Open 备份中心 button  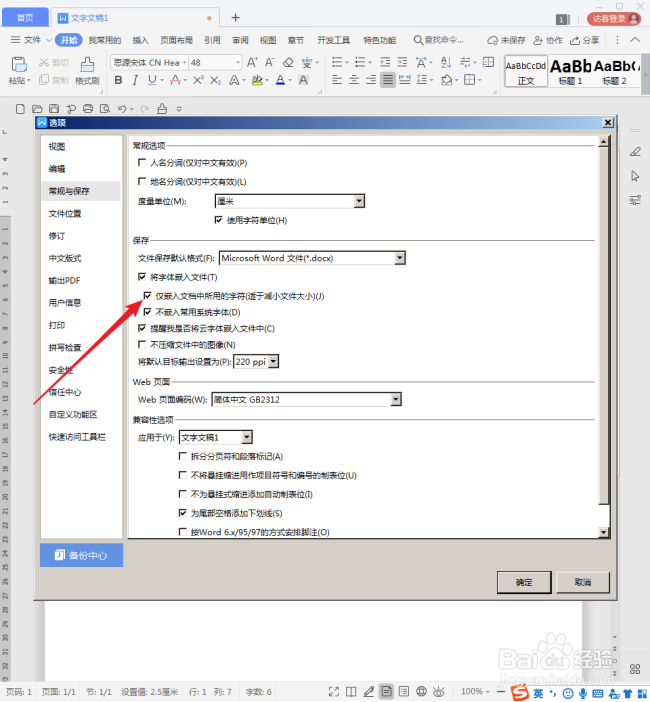(x=81, y=555)
